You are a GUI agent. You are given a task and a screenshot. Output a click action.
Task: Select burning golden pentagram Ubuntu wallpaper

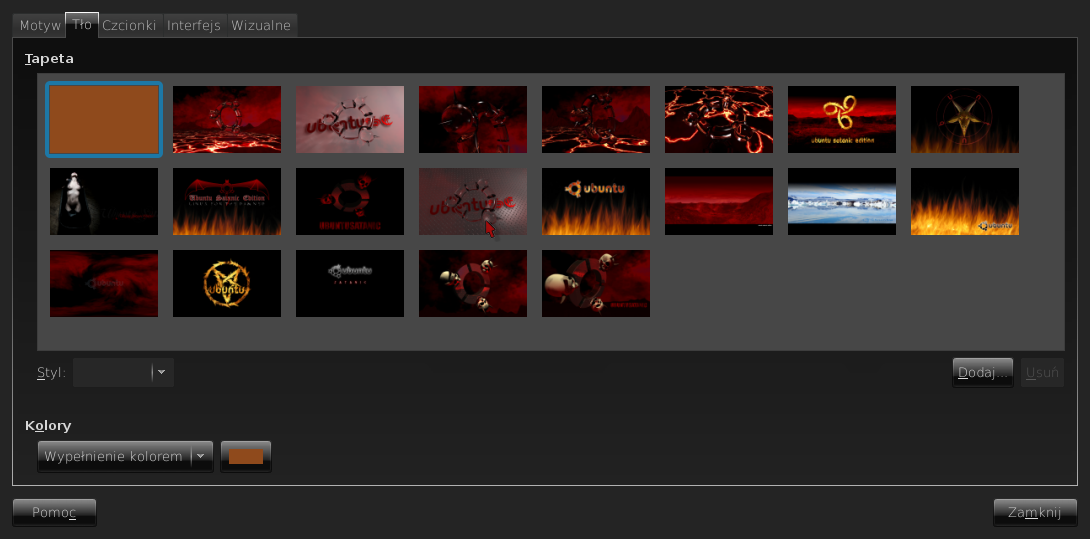pyautogui.click(x=227, y=283)
